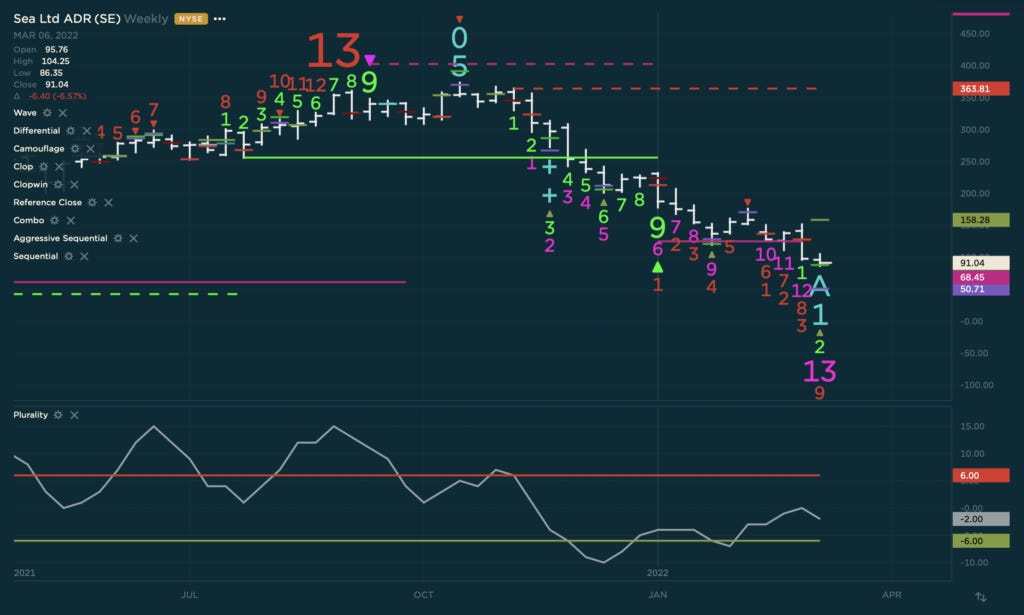Remove the Camouflage indicator

point(91,149)
